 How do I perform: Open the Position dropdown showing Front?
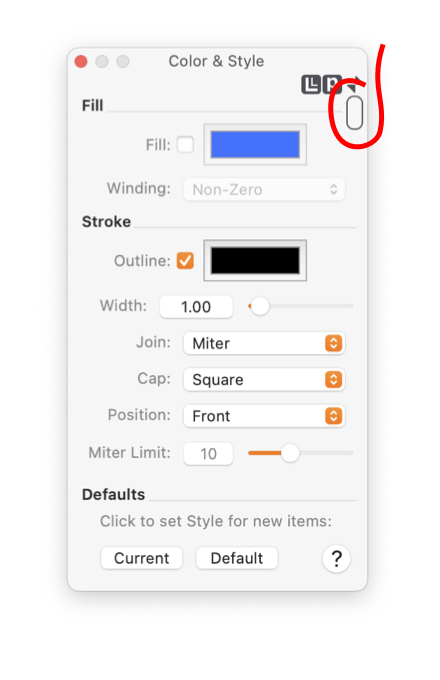(x=264, y=416)
